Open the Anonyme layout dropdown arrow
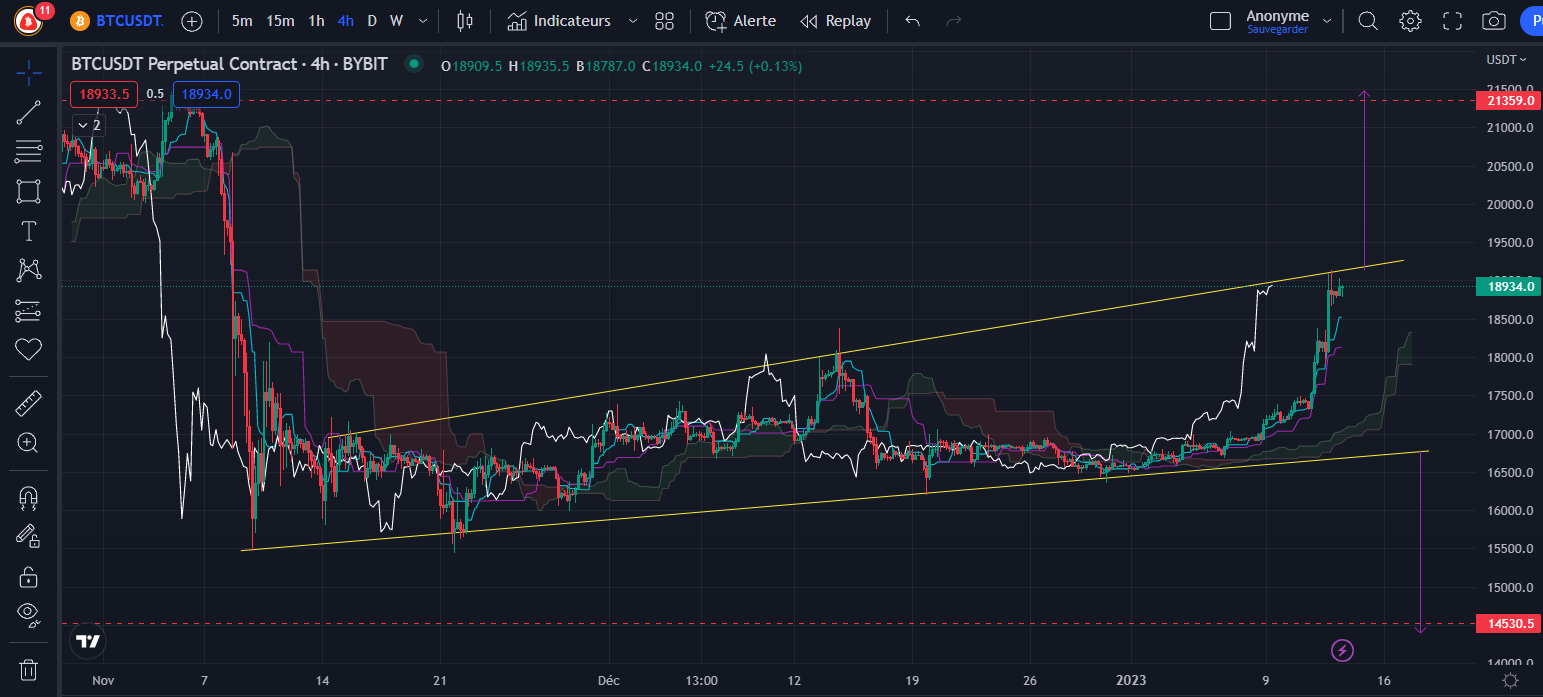This screenshot has width=1543, height=697. (1327, 21)
